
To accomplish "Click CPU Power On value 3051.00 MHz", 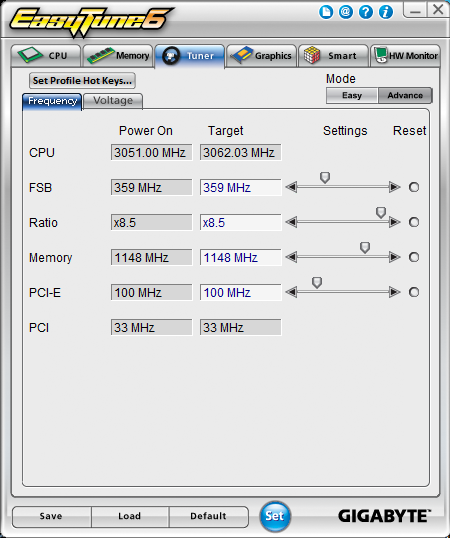I will point(151,152).
